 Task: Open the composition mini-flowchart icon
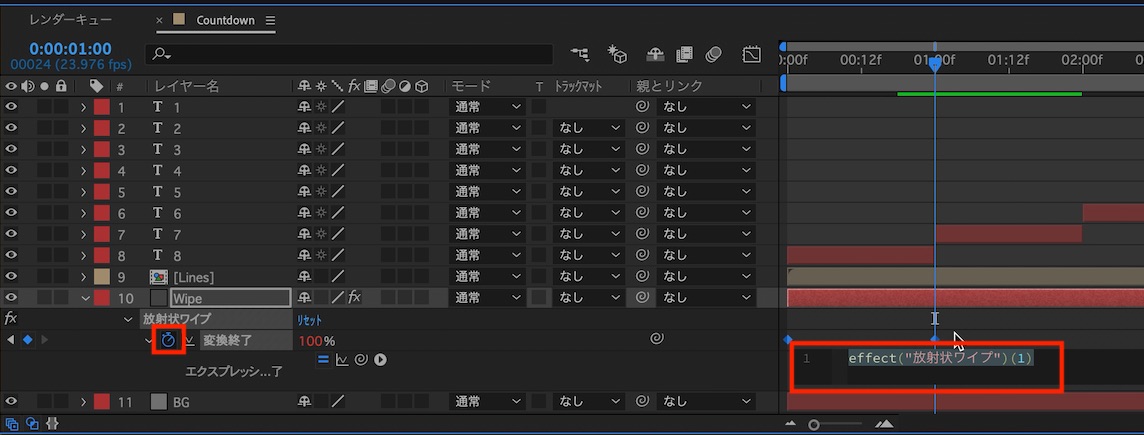pos(581,54)
